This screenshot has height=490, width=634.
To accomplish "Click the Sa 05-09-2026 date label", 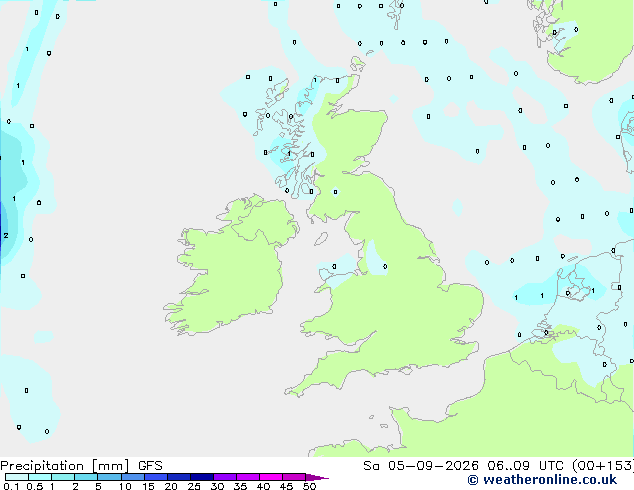I will click(x=421, y=466).
